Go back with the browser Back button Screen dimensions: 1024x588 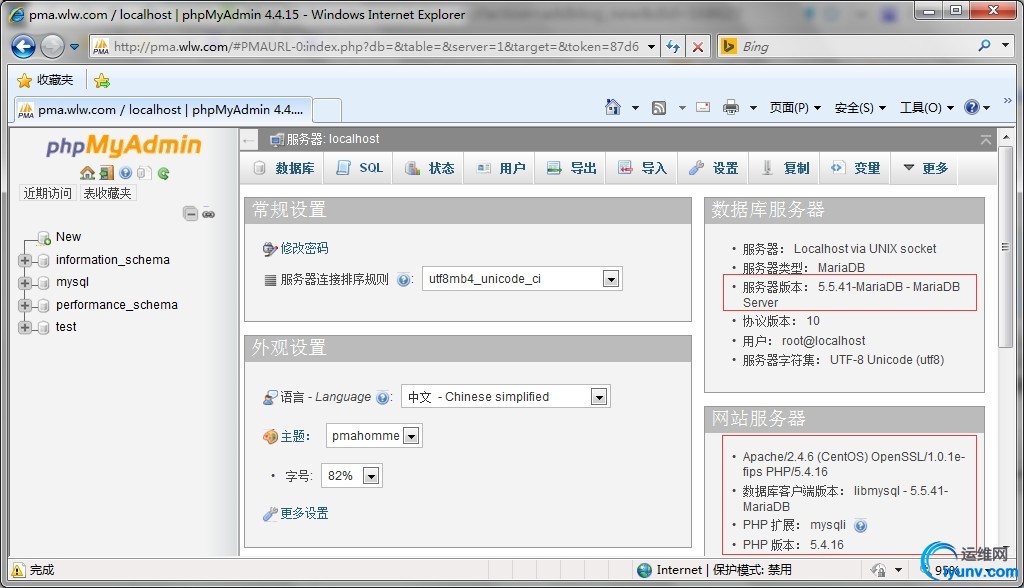point(24,46)
